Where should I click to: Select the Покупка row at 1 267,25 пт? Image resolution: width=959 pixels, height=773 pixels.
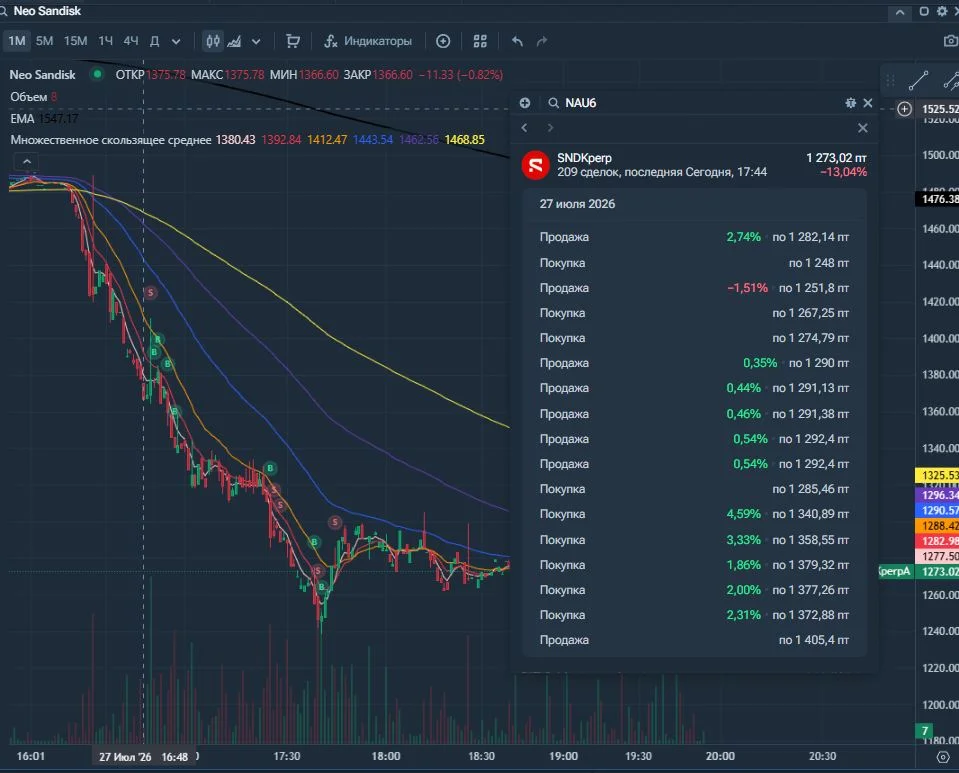pos(694,313)
